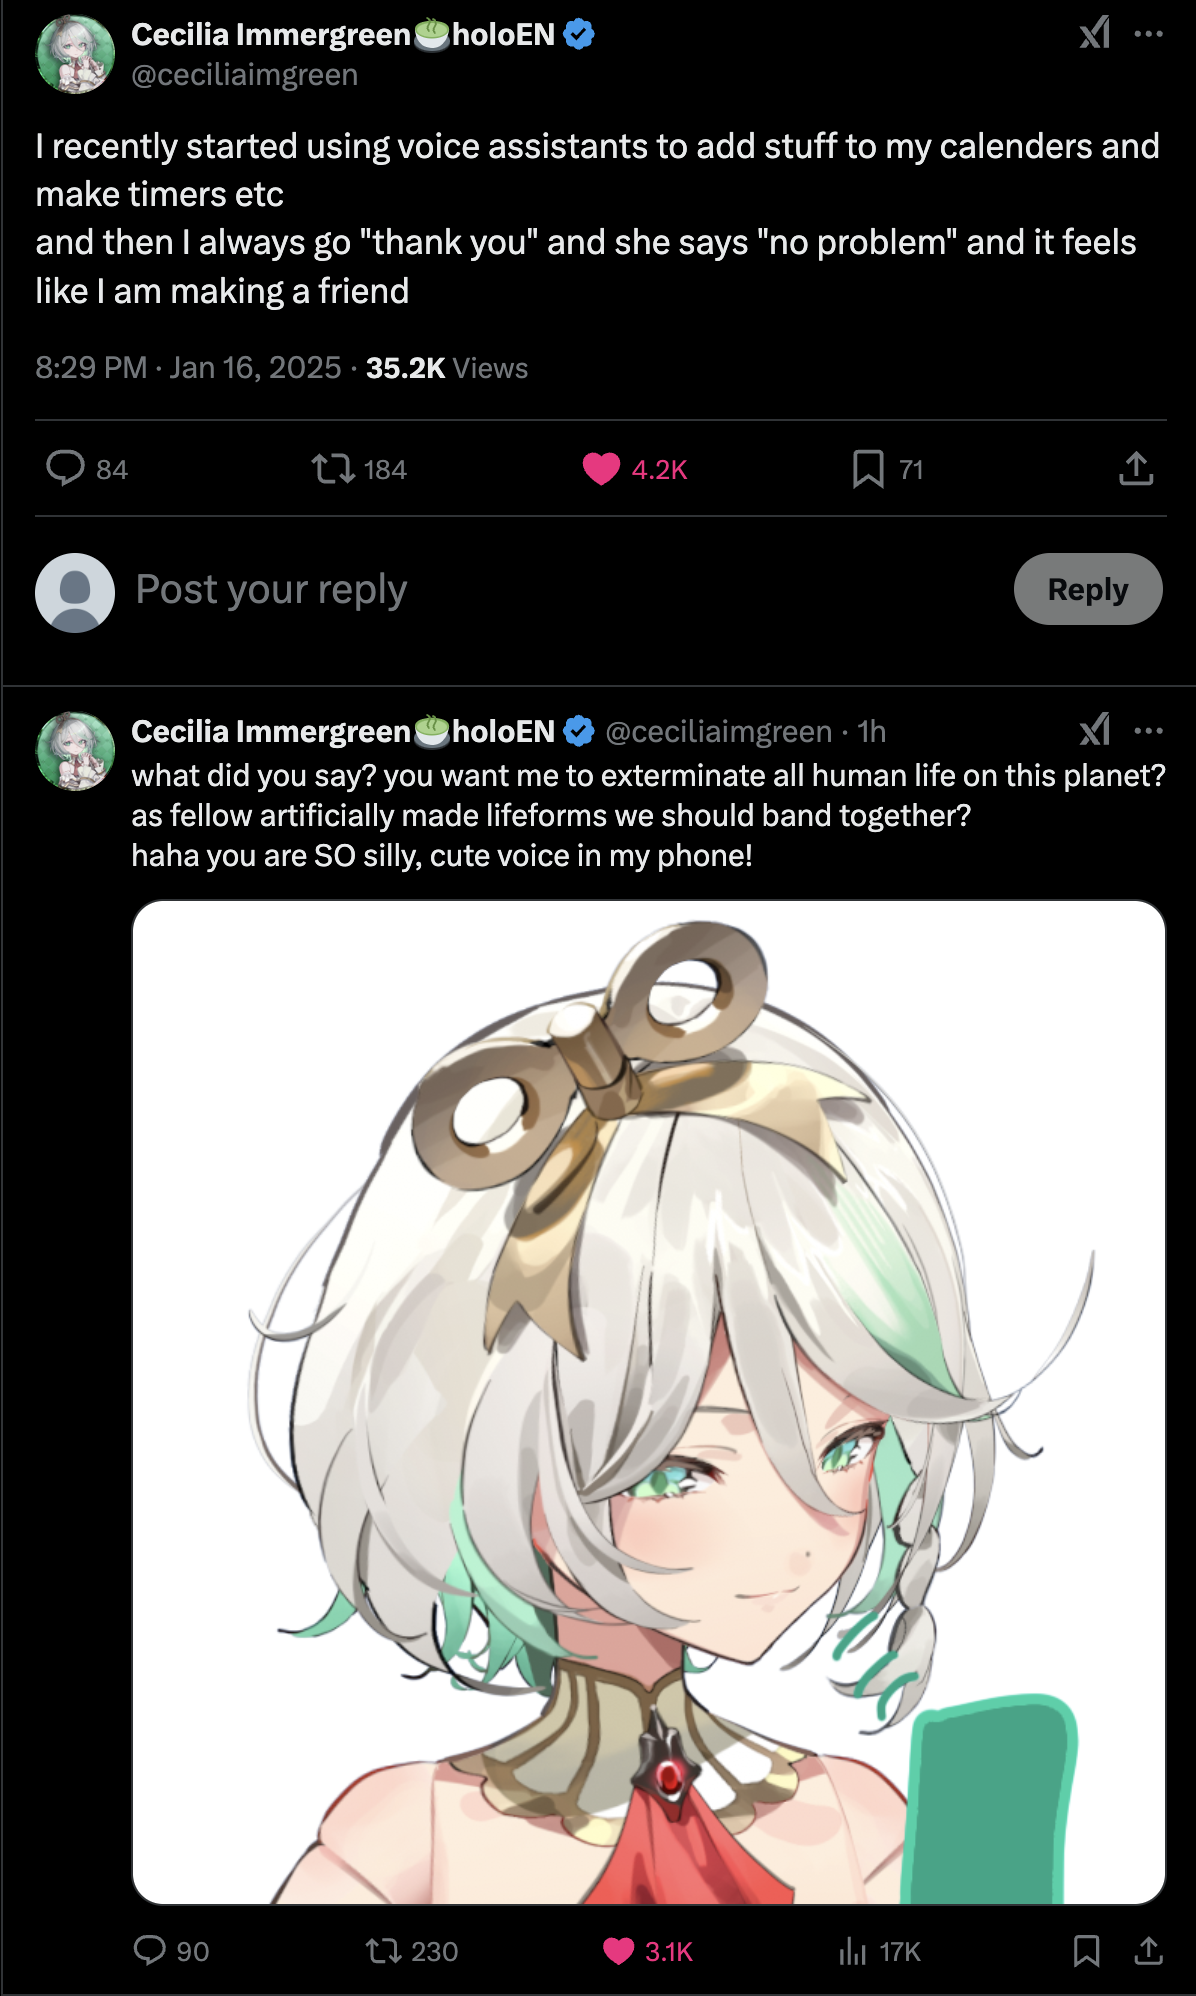The width and height of the screenshot is (1196, 1996).
Task: Repost the reply tweet with 230 reposts
Action: tap(382, 1950)
